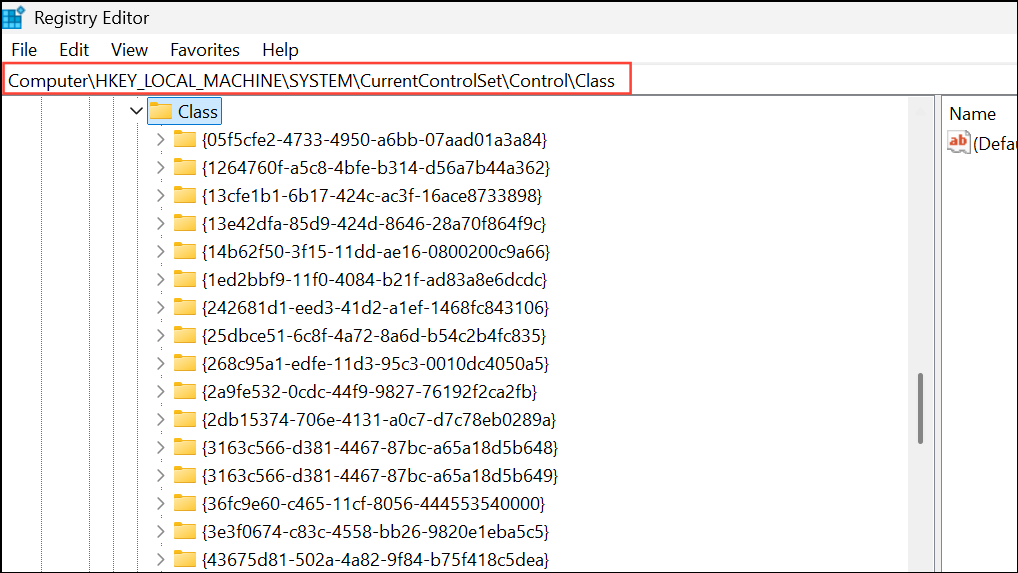Select key name {05f5cfe2-4733-4950-a6bb-07aad01a3a84}
The height and width of the screenshot is (573, 1018).
click(375, 140)
